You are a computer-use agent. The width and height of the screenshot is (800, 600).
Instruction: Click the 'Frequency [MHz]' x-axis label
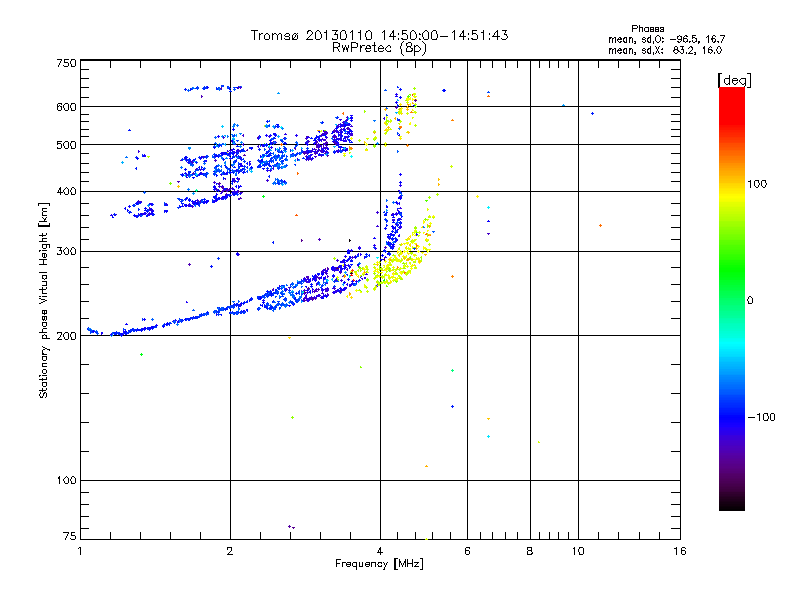379,564
